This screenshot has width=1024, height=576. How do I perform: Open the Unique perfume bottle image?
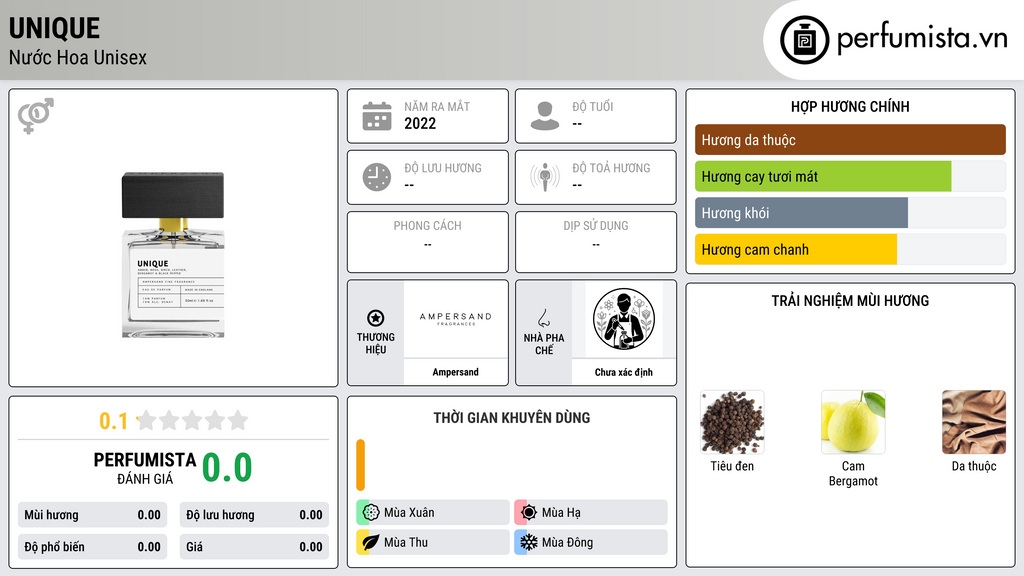[x=173, y=255]
